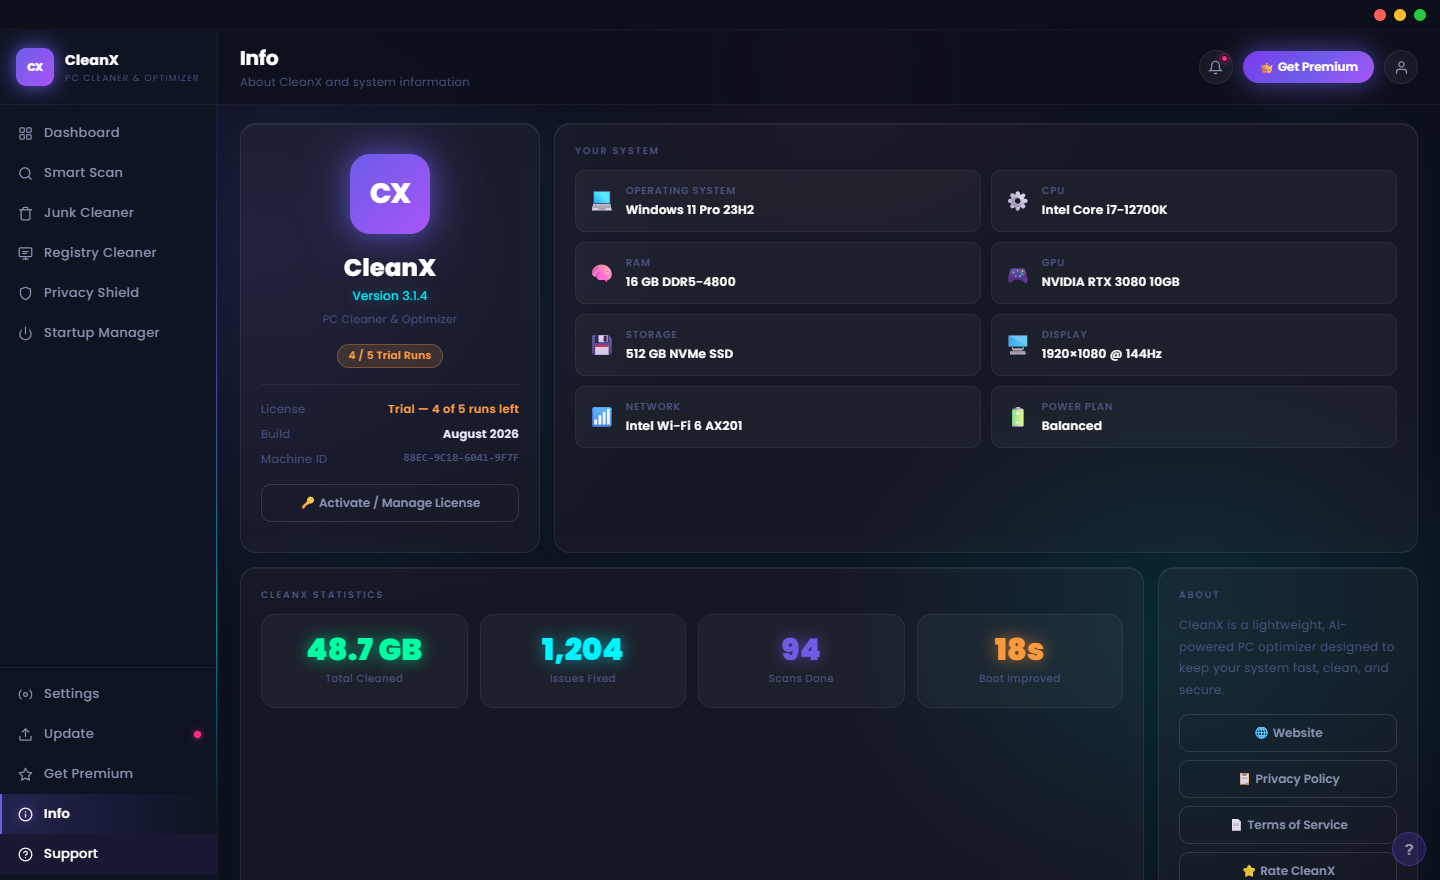Click the large CX app logo
This screenshot has height=880, width=1440.
coord(390,194)
